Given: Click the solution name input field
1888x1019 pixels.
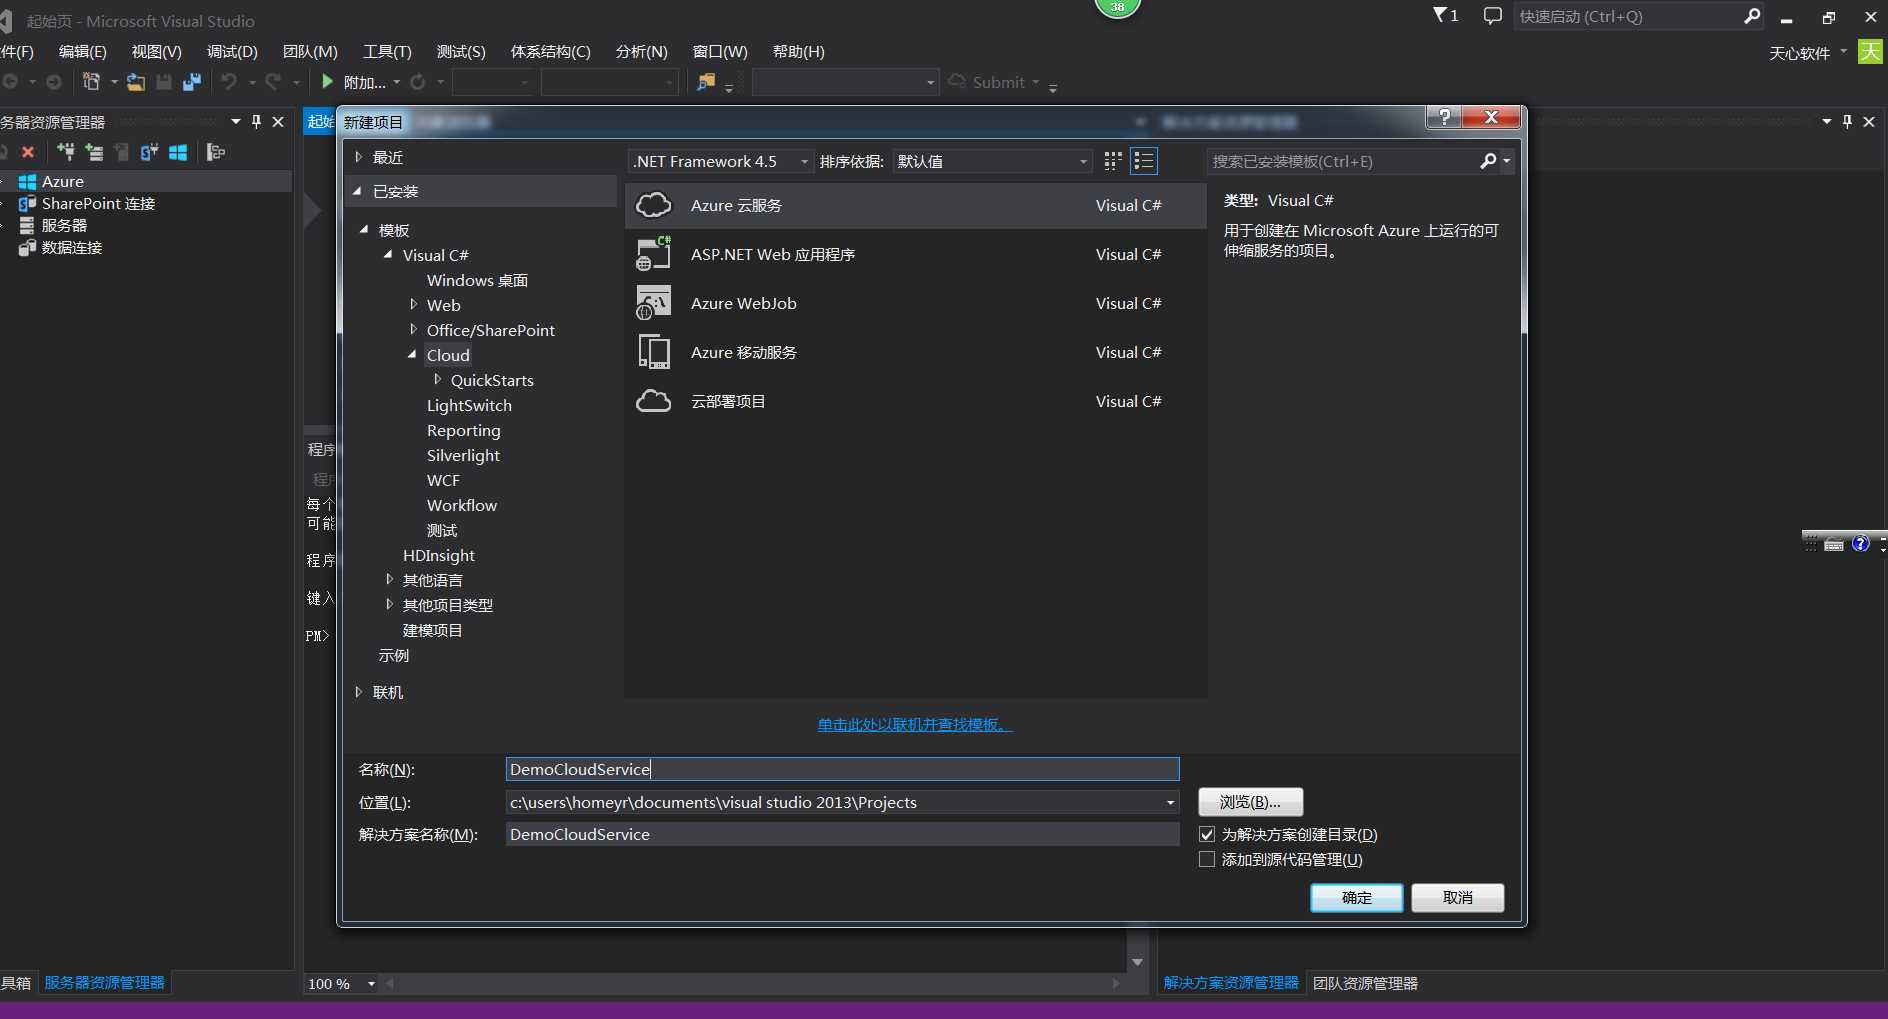Looking at the screenshot, I should [x=842, y=834].
